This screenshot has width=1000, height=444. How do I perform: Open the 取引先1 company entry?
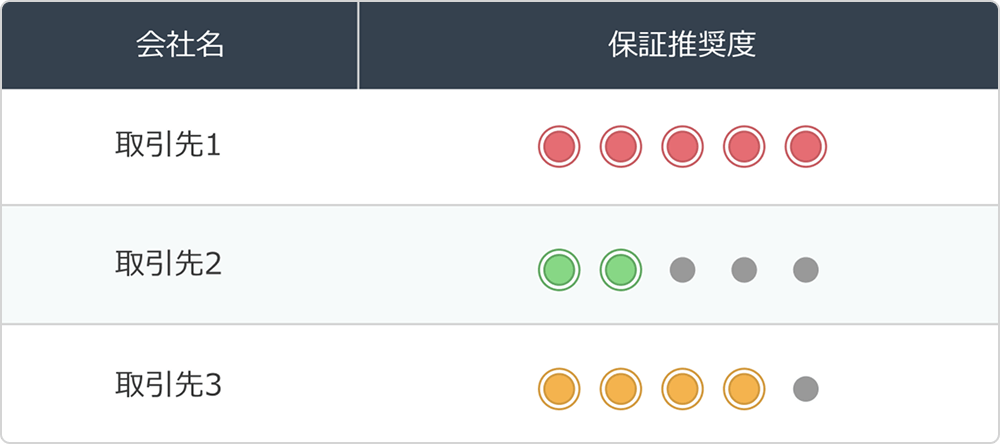click(x=168, y=146)
